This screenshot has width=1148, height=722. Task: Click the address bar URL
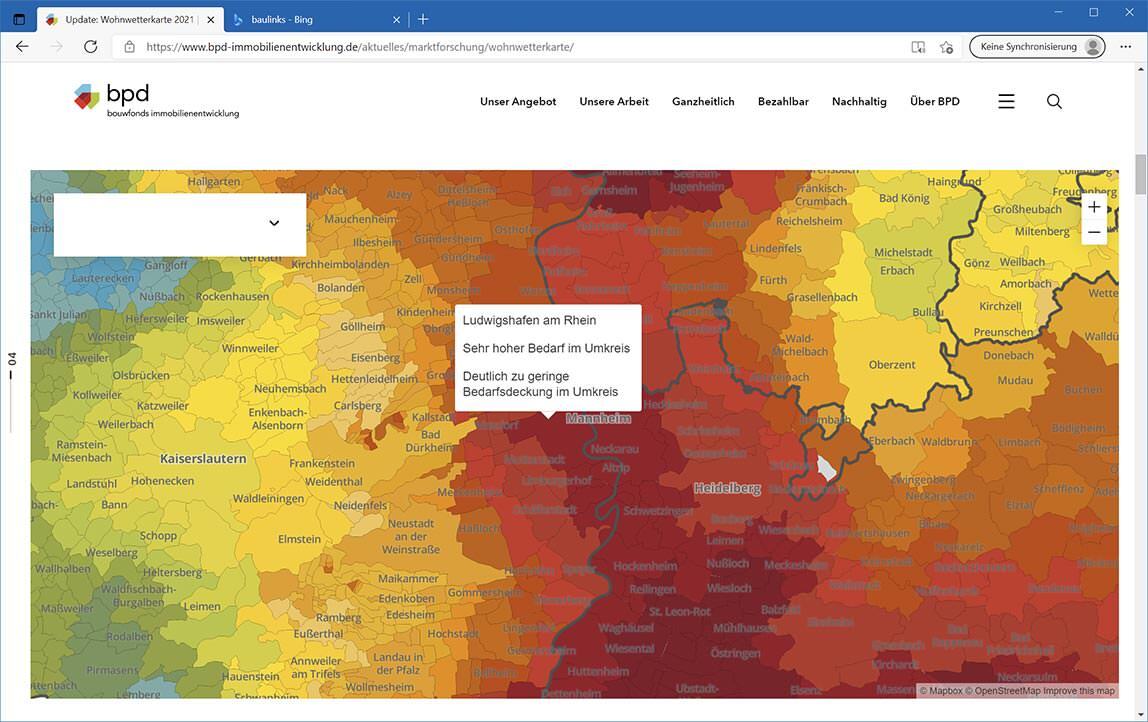359,47
